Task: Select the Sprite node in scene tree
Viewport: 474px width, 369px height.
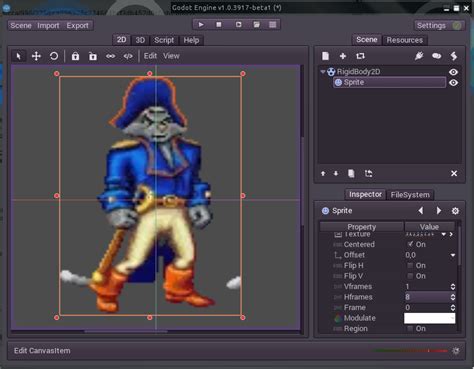Action: click(x=389, y=82)
